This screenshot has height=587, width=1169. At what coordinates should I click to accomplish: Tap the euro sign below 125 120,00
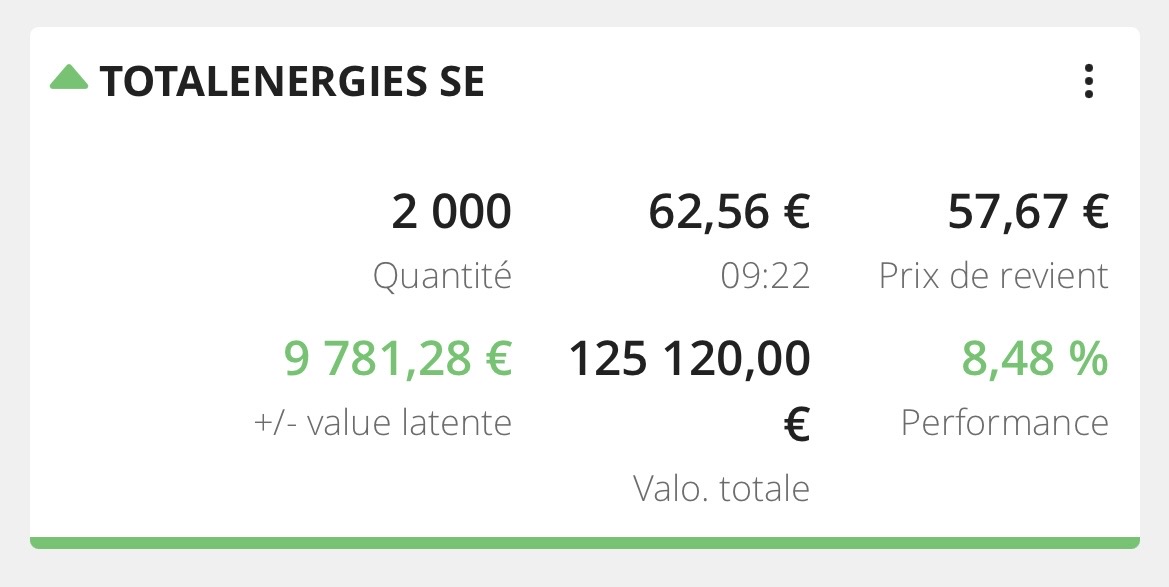click(795, 424)
